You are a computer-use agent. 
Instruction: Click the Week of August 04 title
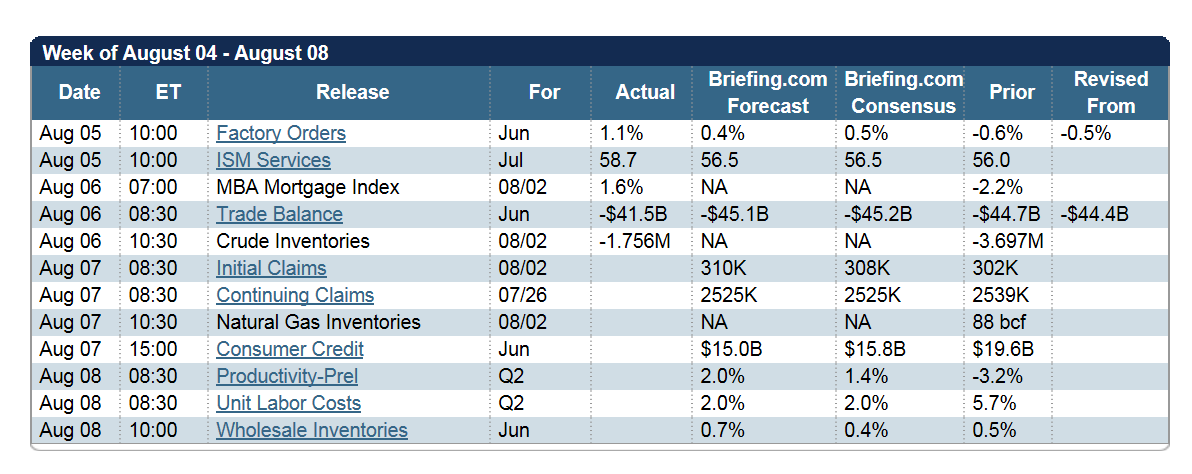tap(185, 53)
